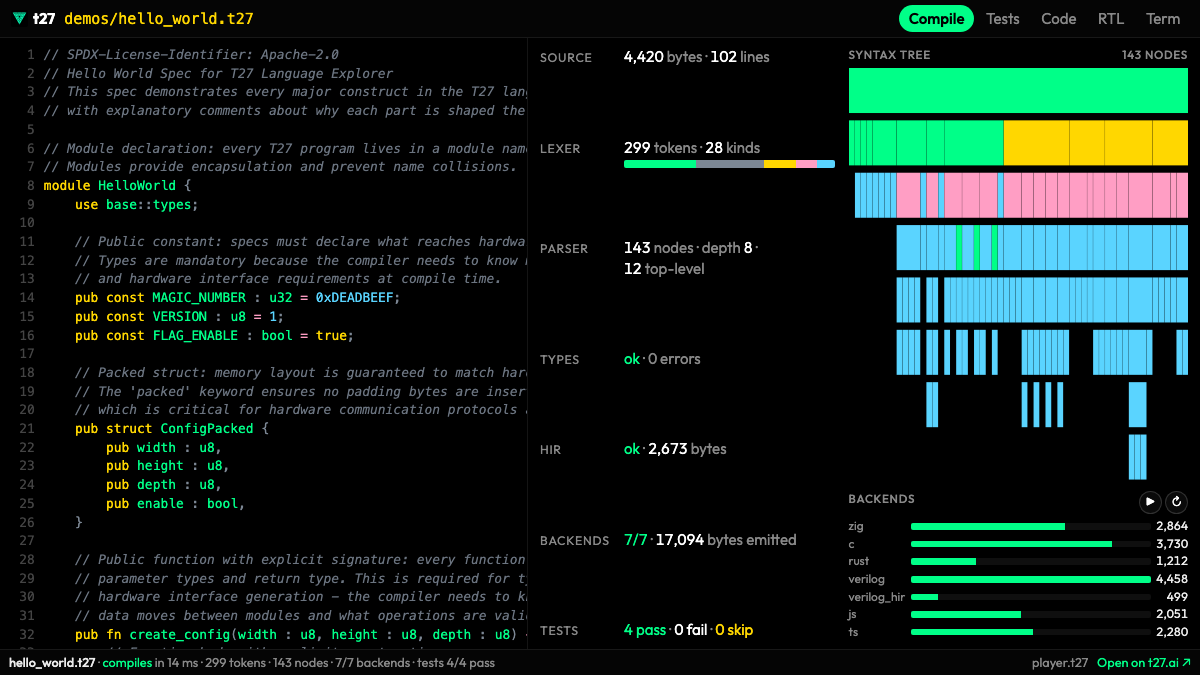Select the HIR pipeline stage label
Image resolution: width=1200 pixels, height=675 pixels.
click(551, 450)
